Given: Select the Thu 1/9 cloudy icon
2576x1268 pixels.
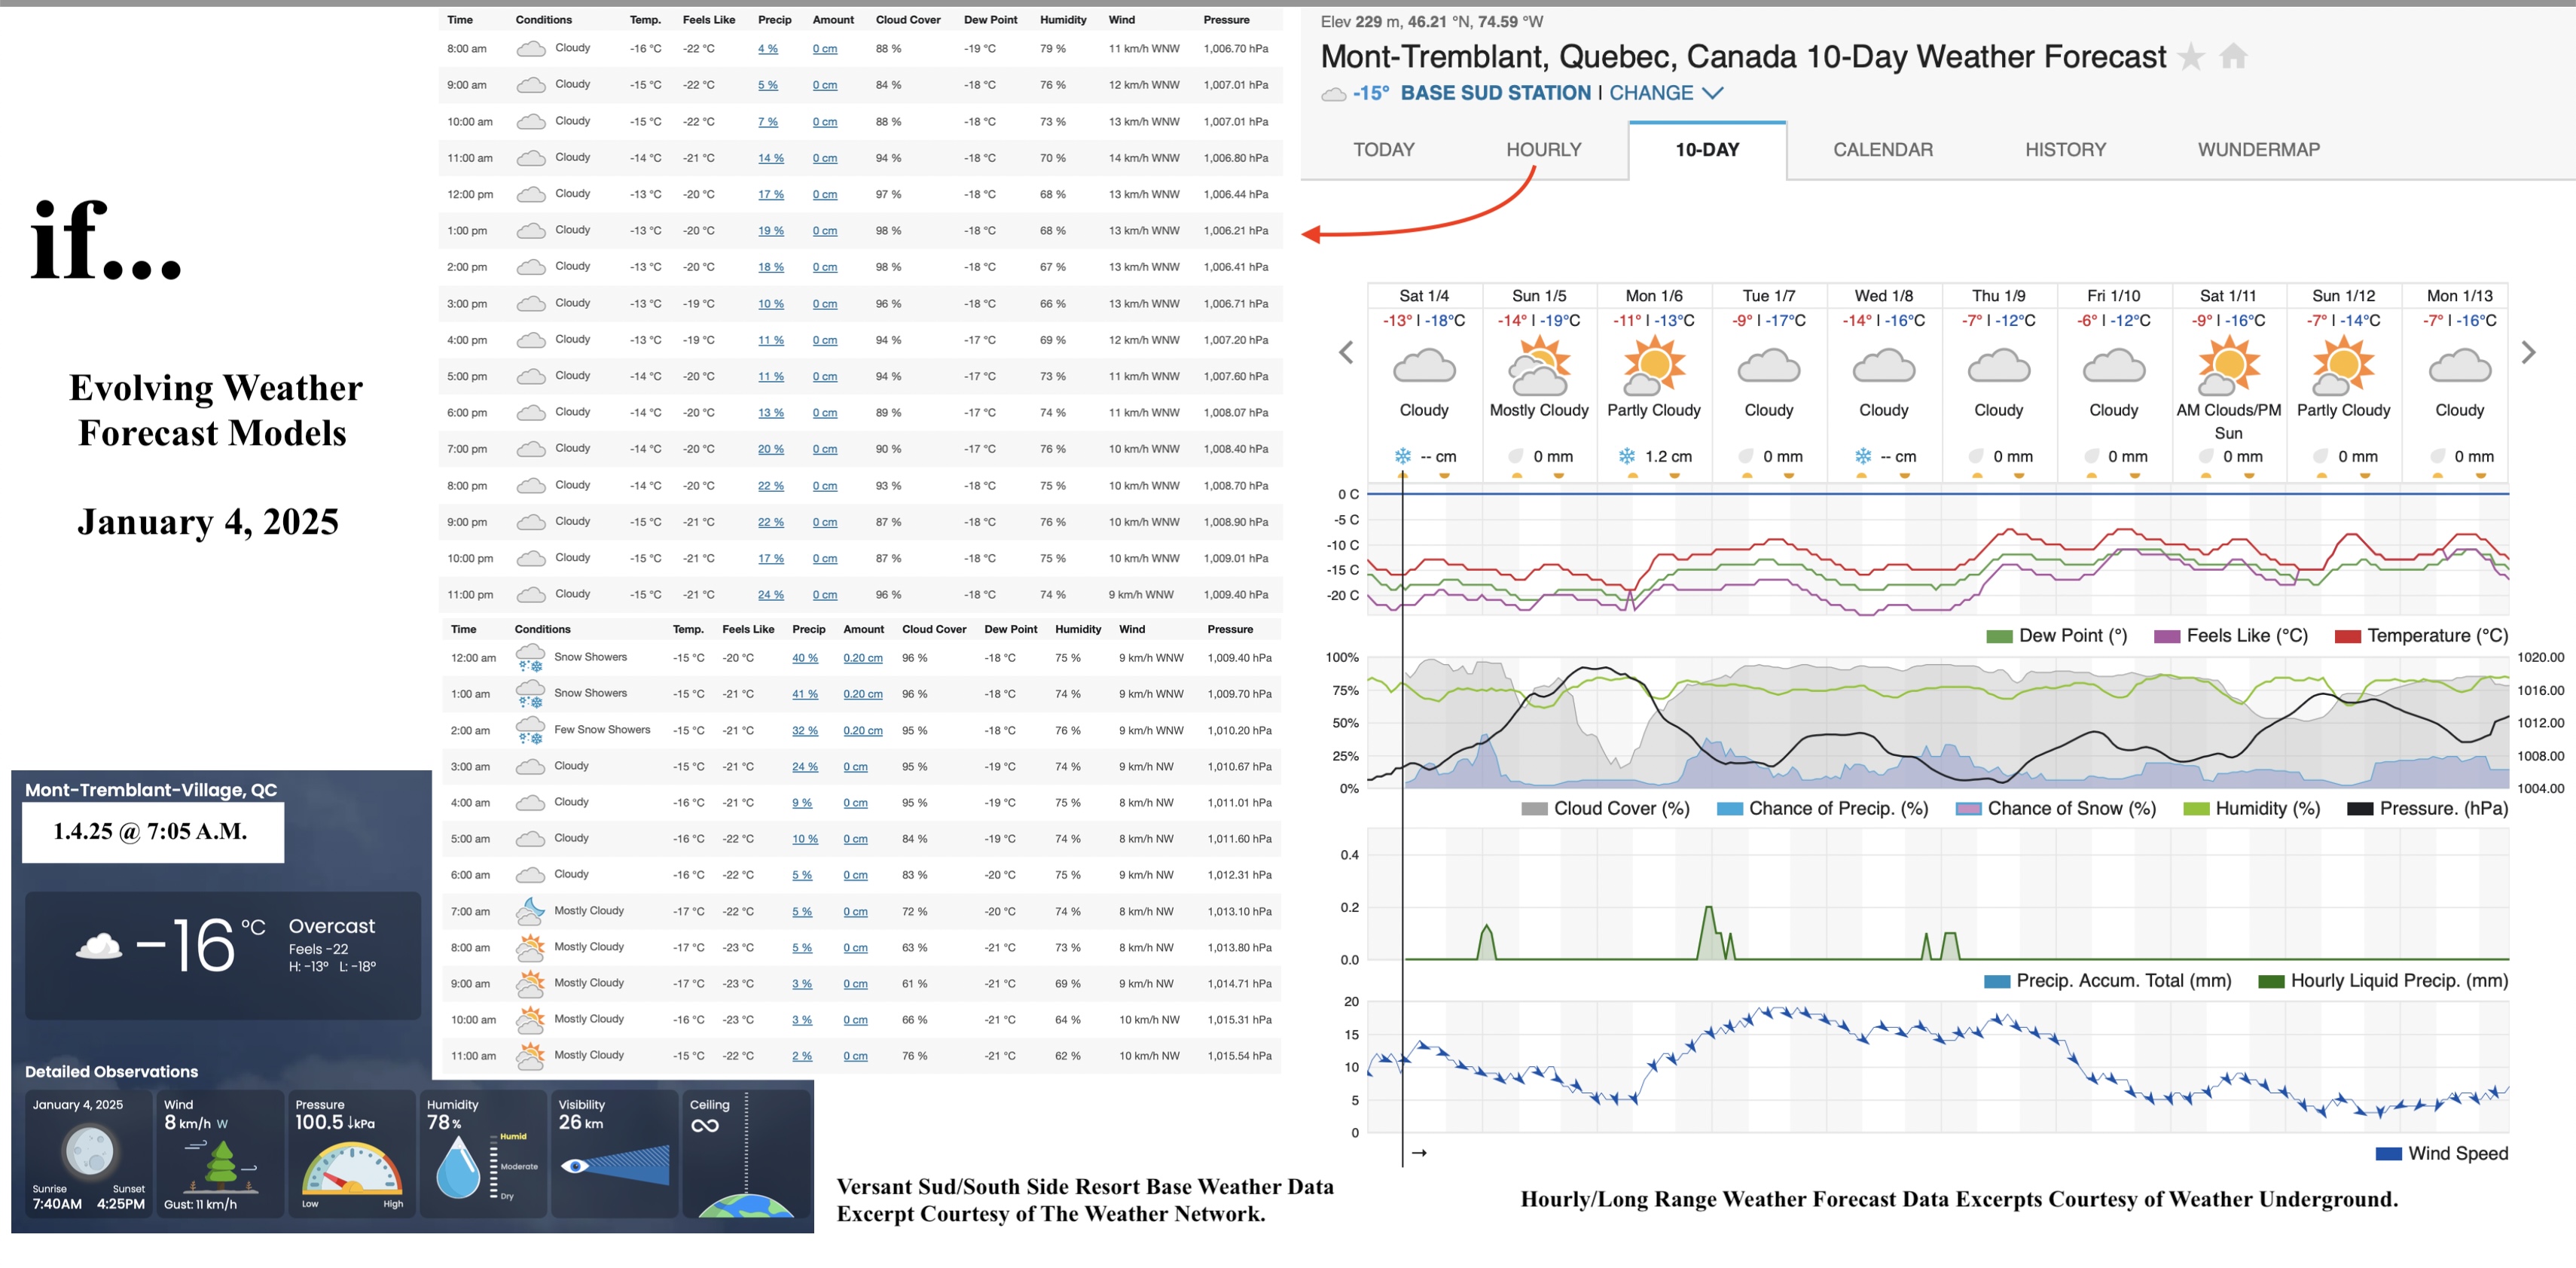Looking at the screenshot, I should coord(1998,365).
